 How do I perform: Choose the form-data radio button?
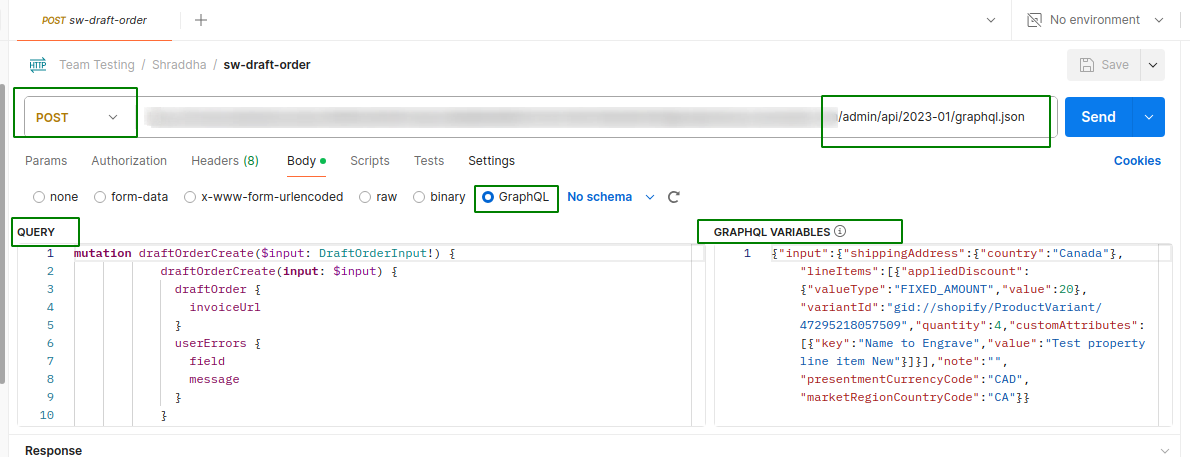pyautogui.click(x=100, y=197)
